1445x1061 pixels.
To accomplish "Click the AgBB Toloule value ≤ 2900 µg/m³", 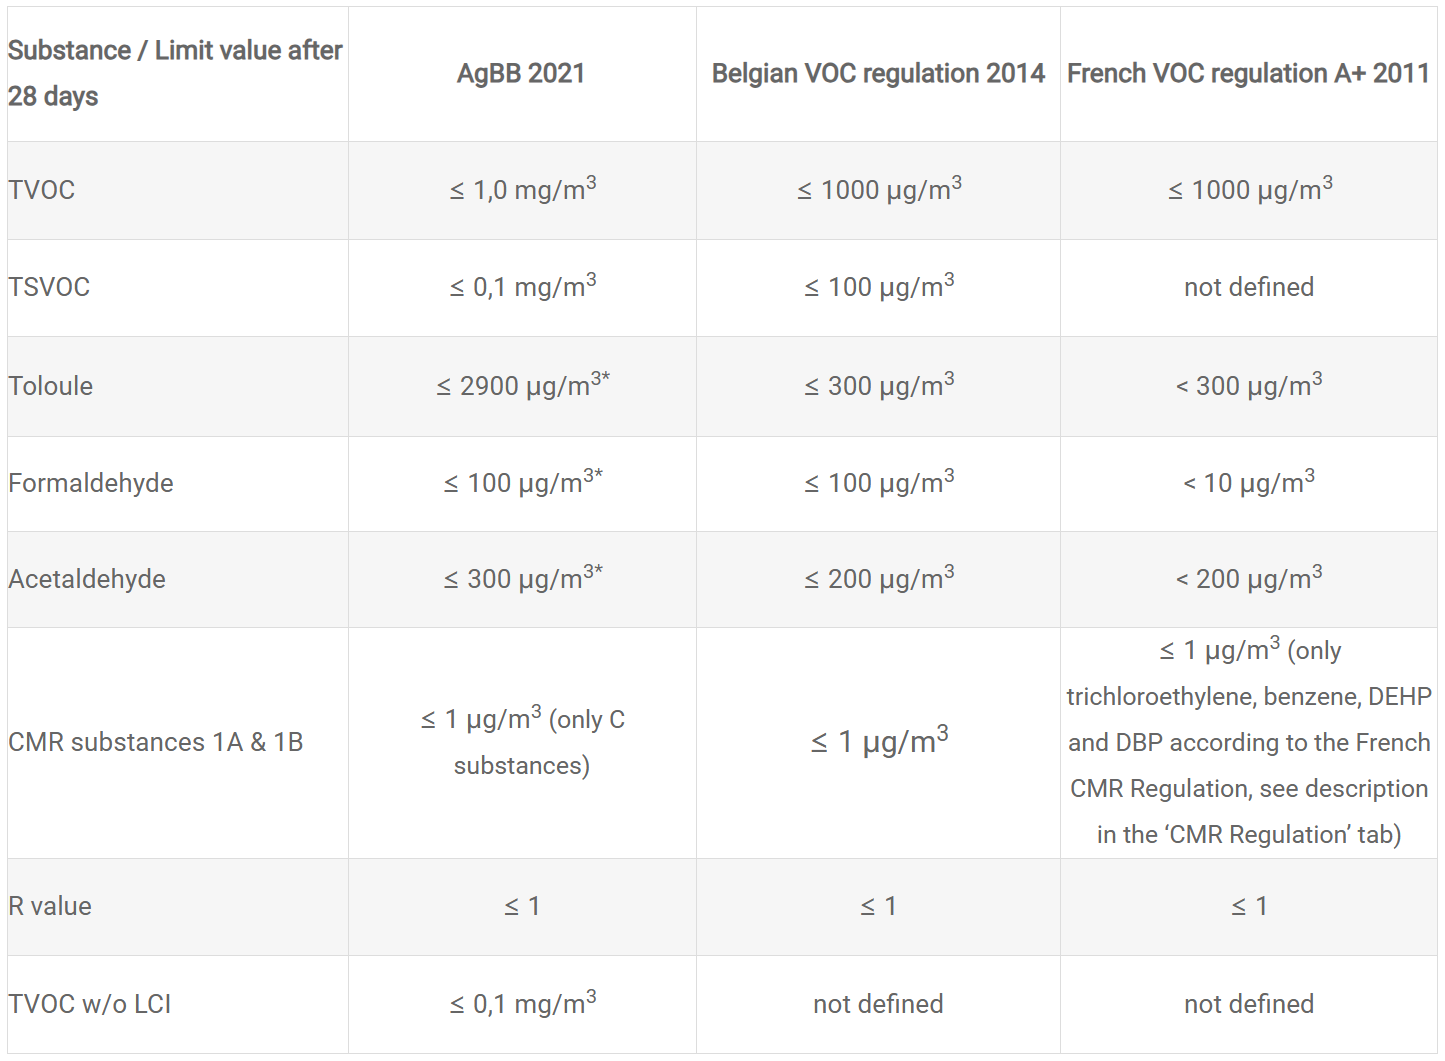I will 522,385.
